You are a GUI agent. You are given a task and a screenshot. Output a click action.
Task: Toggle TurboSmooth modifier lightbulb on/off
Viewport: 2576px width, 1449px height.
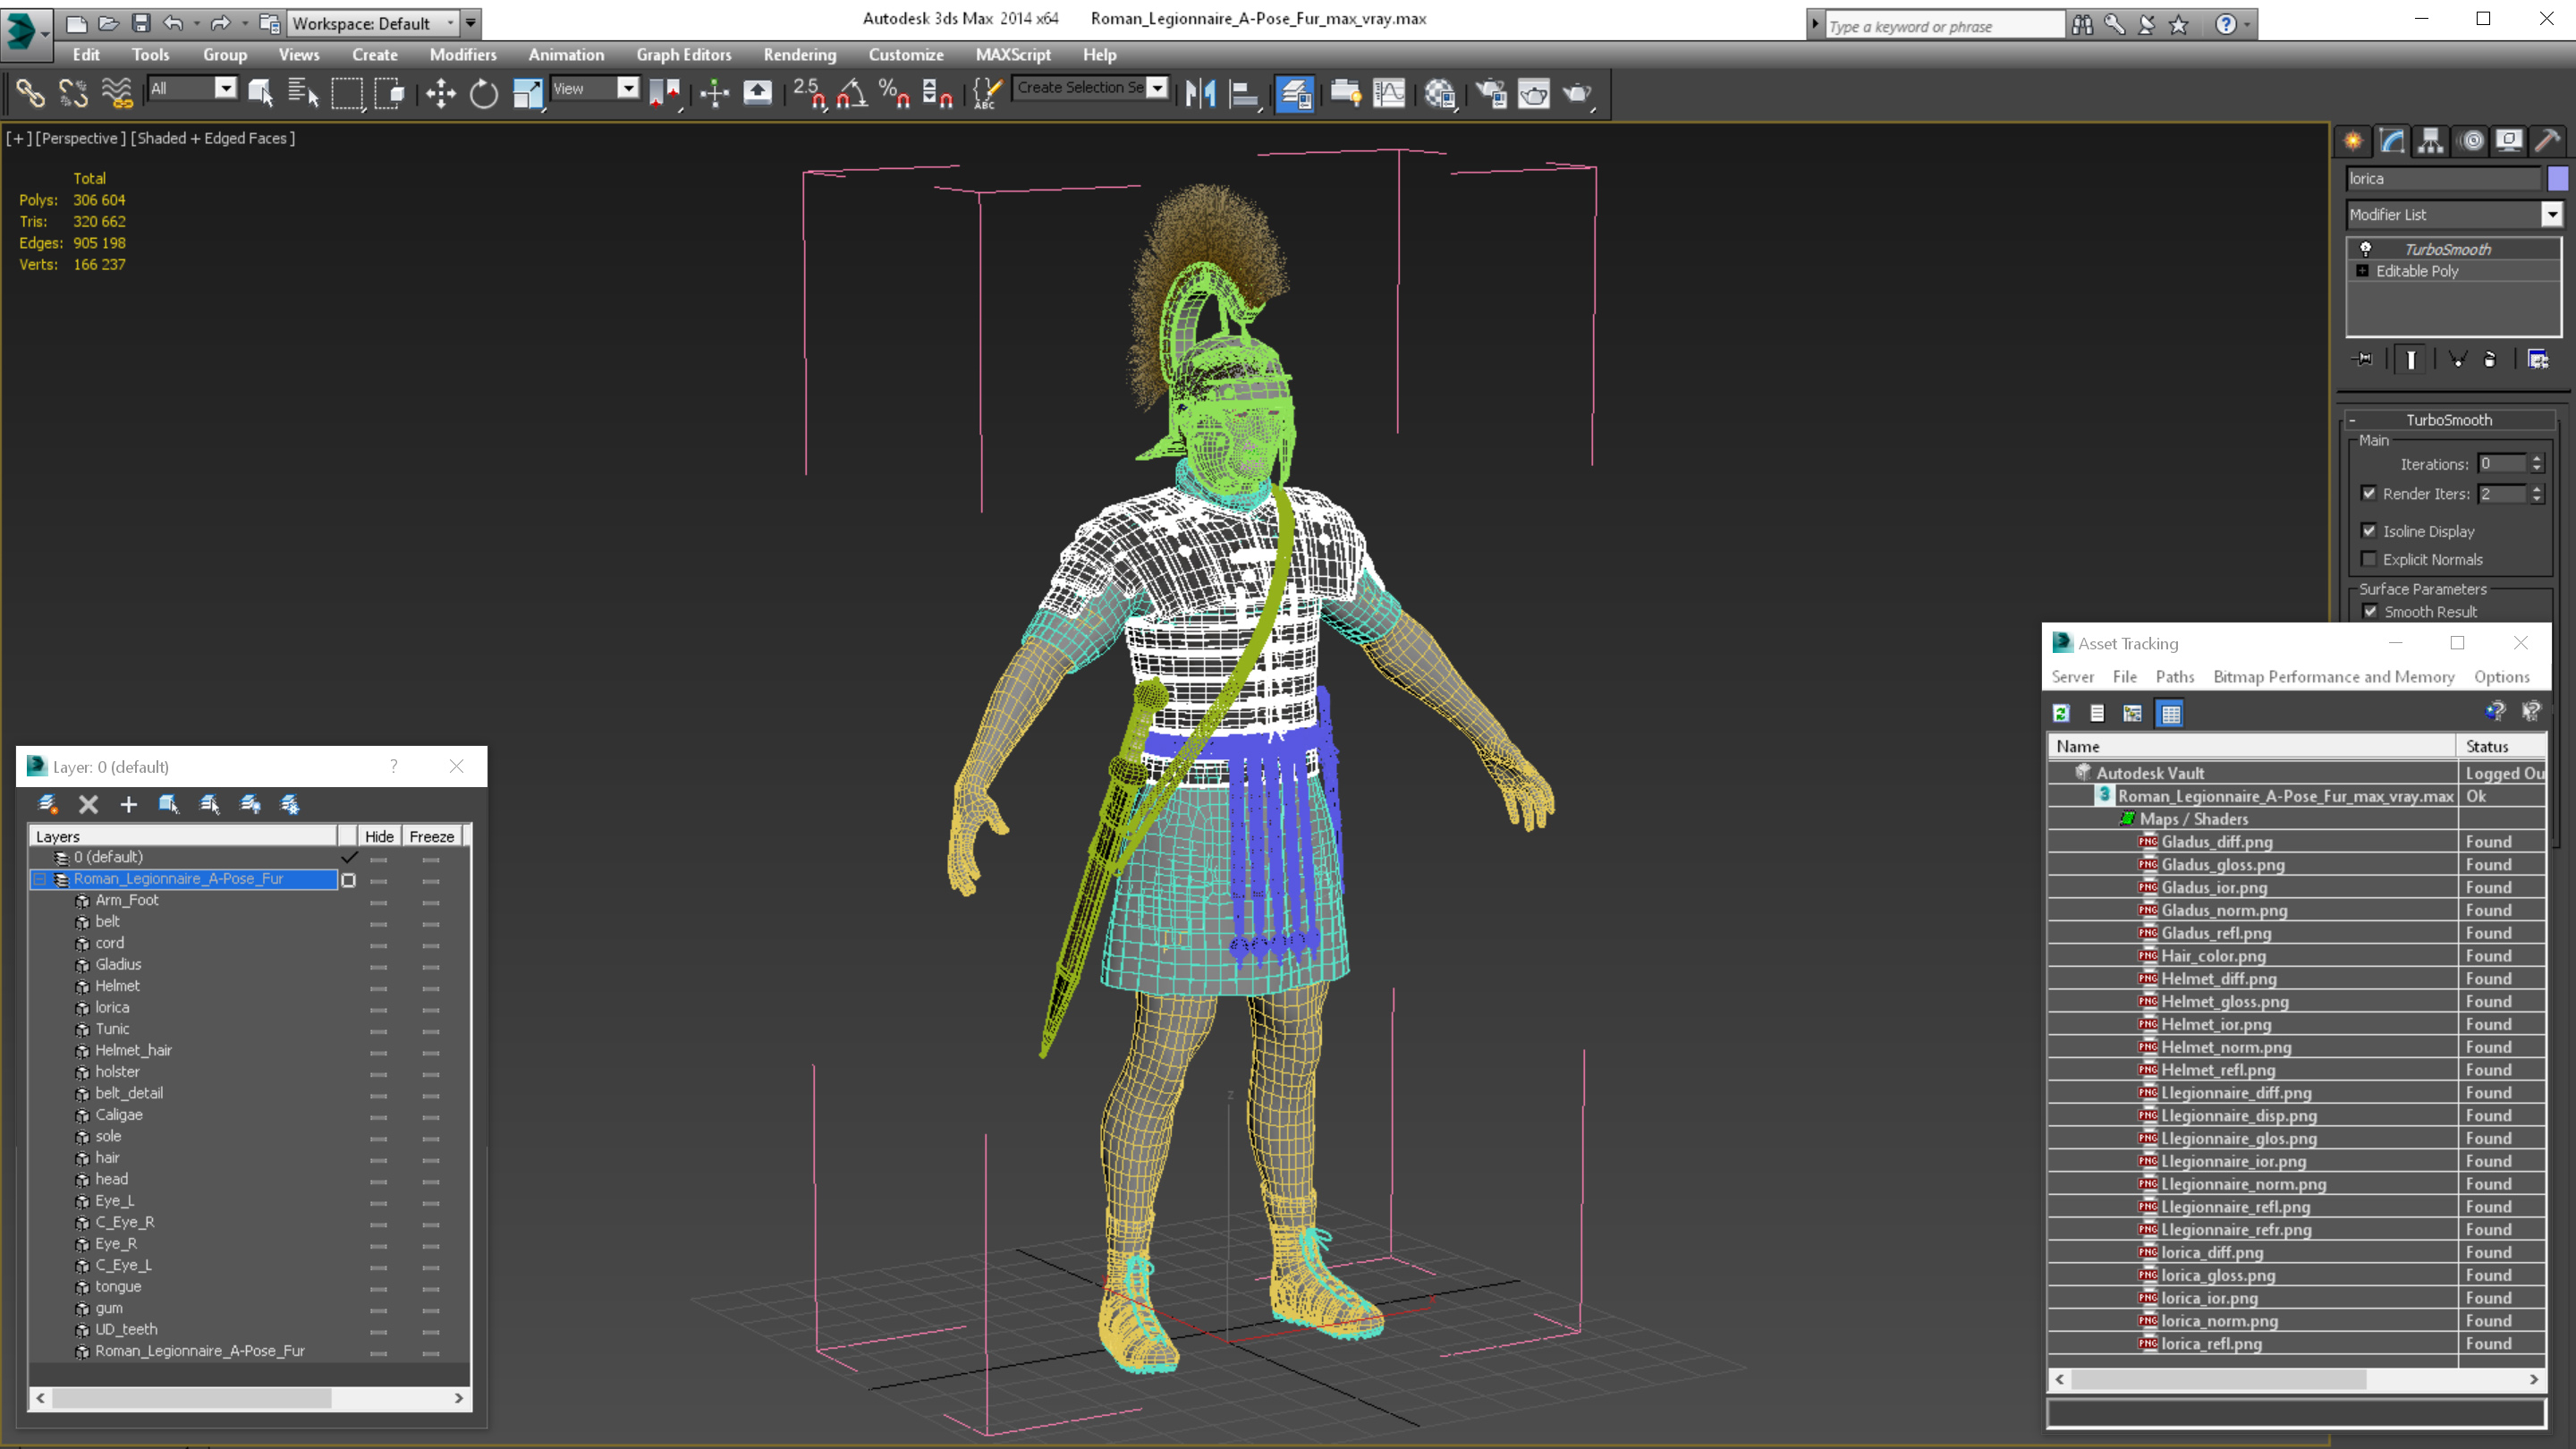click(2365, 249)
